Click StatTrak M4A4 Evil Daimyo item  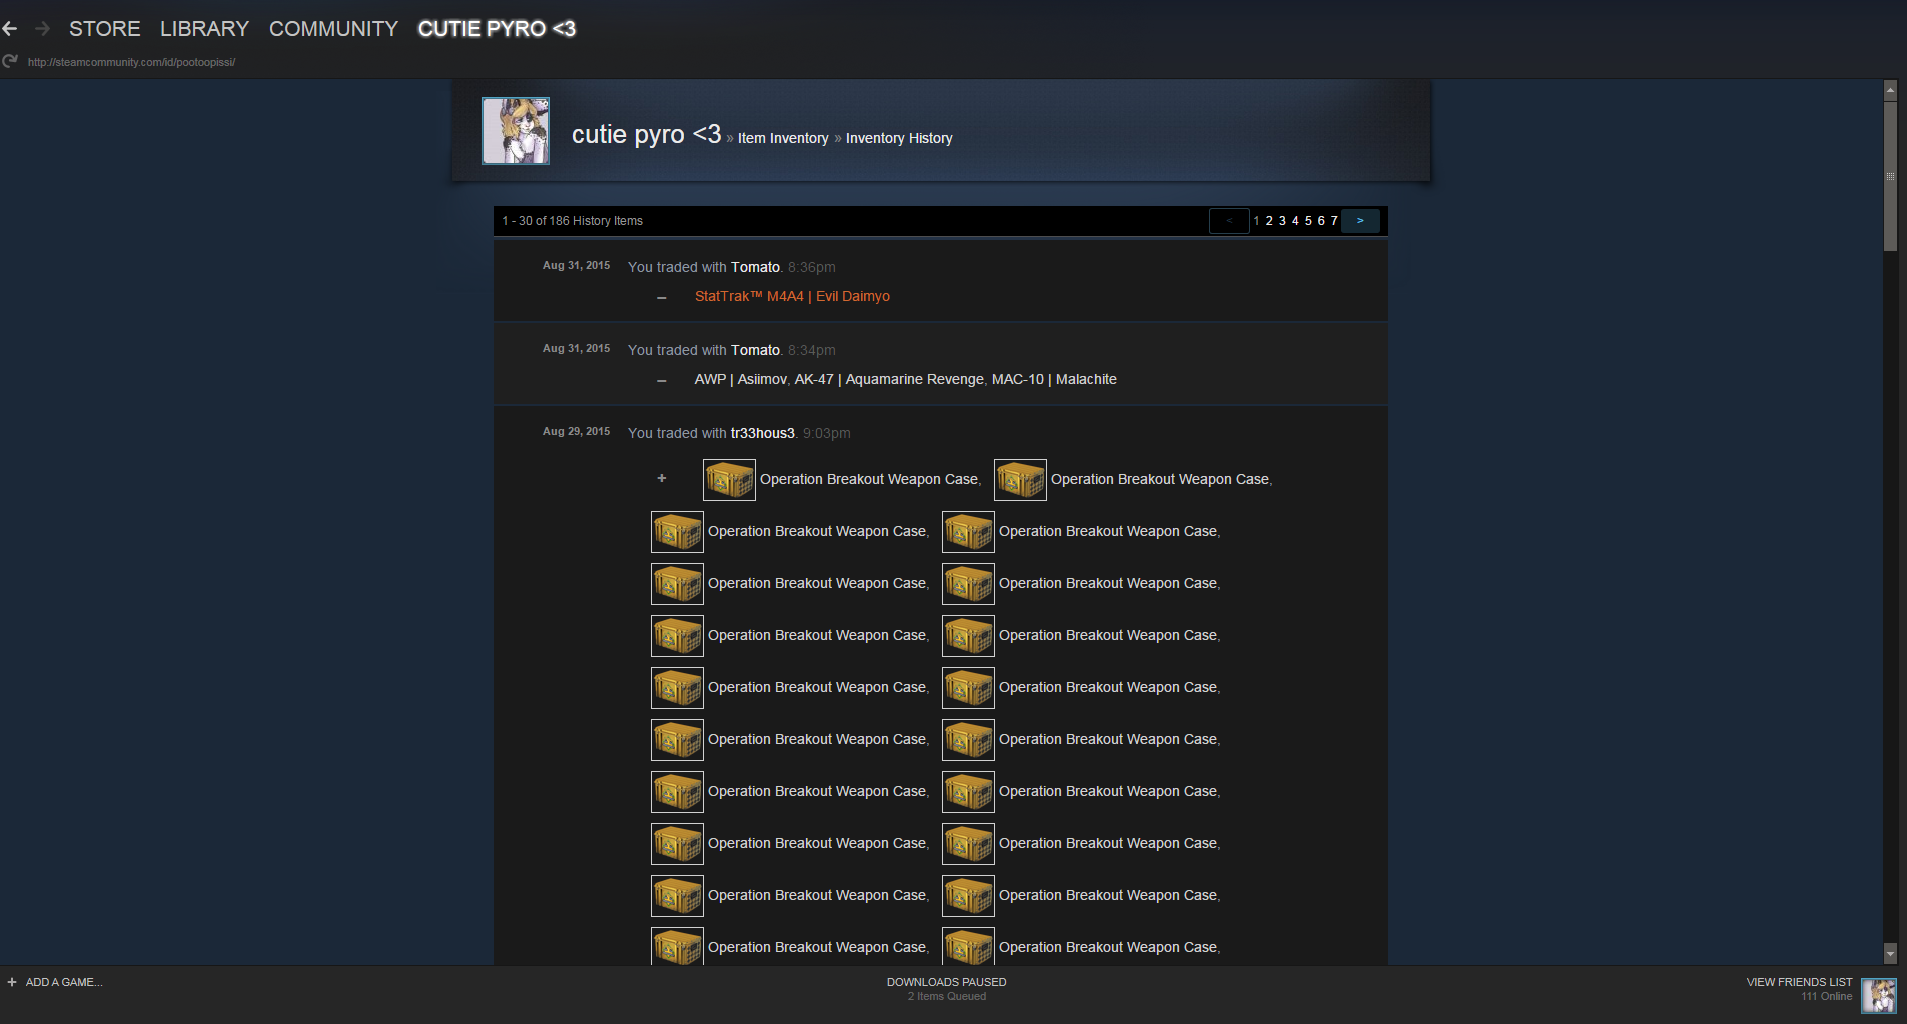coord(792,296)
